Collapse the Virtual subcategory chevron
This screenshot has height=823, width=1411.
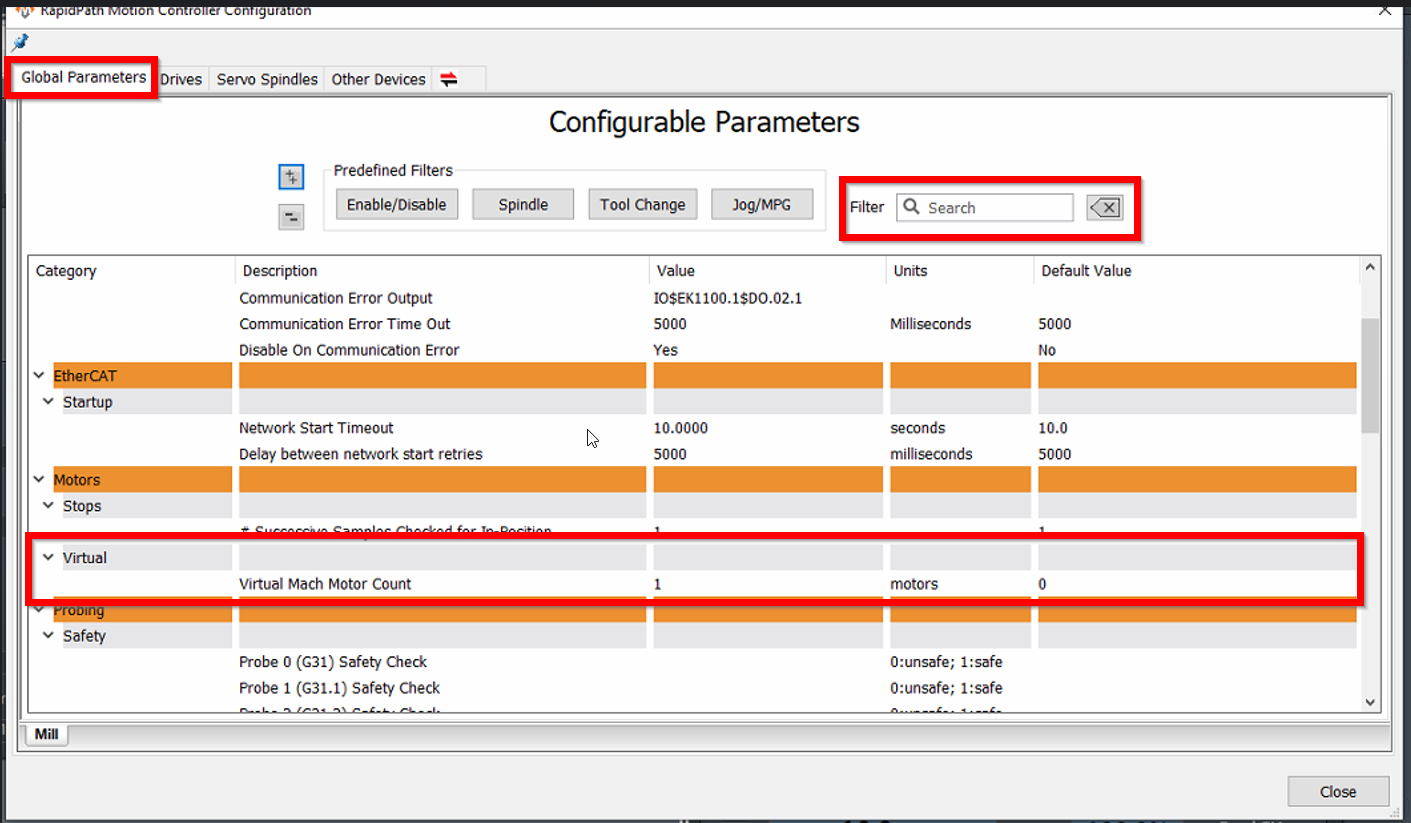coord(48,558)
